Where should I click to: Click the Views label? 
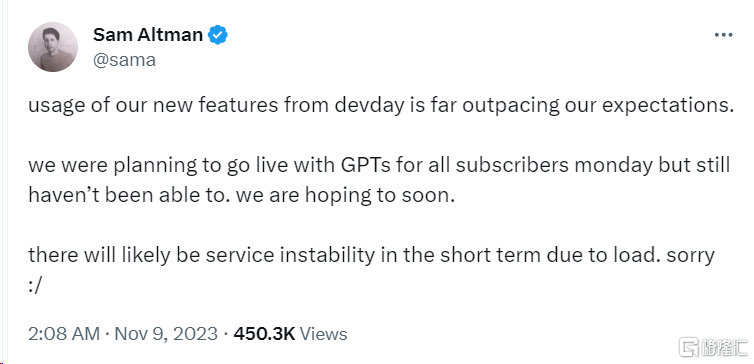point(323,334)
